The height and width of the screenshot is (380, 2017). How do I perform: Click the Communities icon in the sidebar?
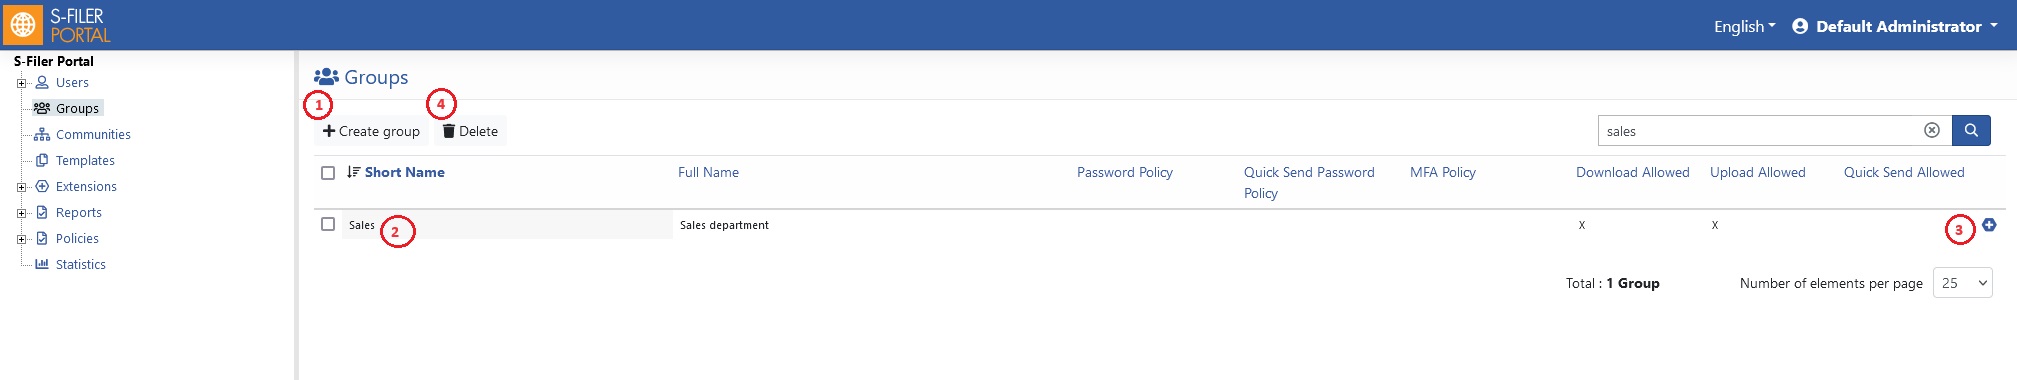coord(42,134)
